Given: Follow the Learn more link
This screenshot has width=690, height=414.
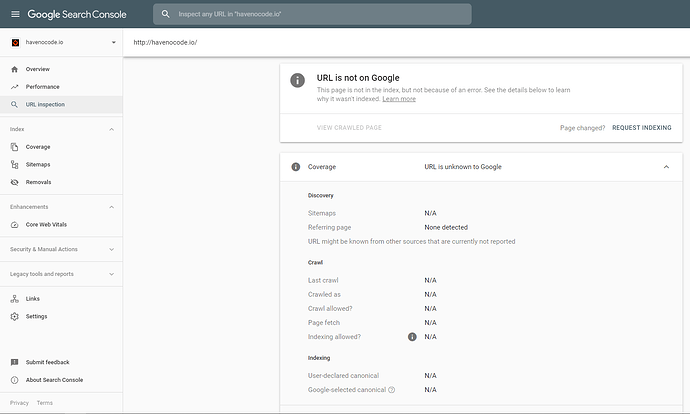Looking at the screenshot, I should point(399,99).
